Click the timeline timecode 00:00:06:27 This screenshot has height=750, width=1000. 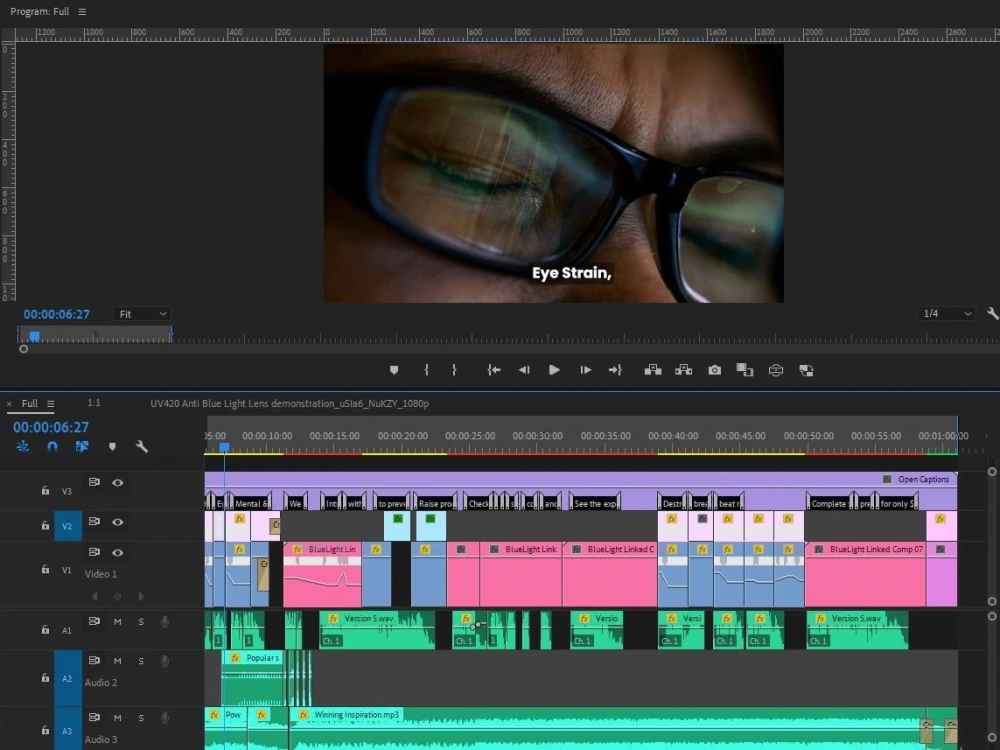51,427
